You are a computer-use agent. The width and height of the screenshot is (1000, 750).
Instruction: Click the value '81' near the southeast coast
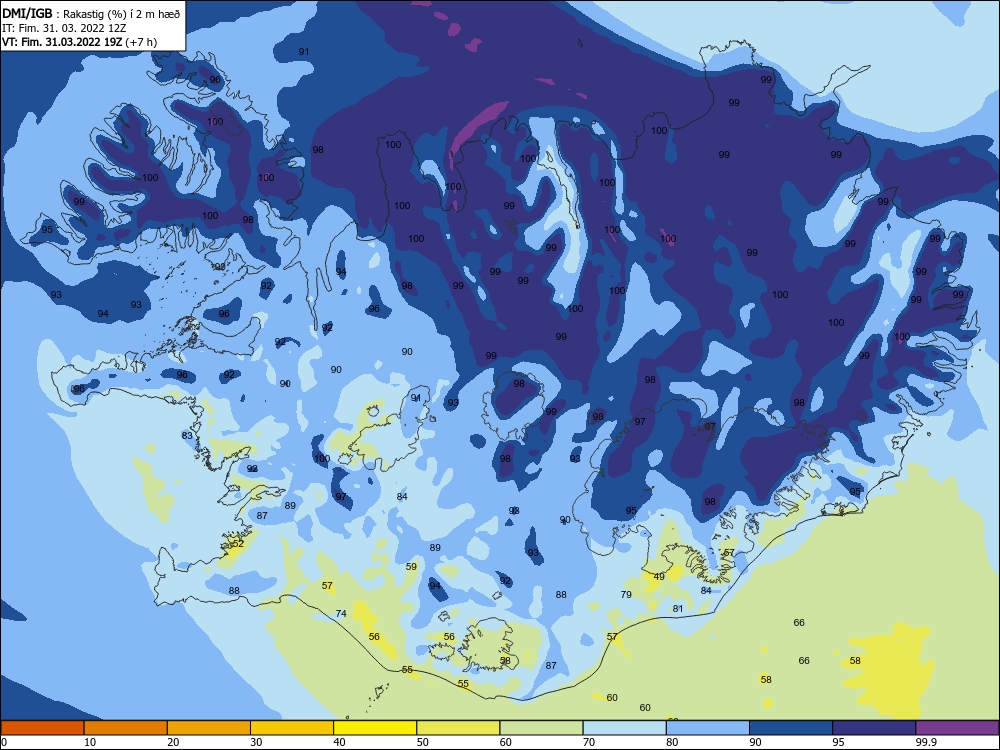(x=678, y=608)
